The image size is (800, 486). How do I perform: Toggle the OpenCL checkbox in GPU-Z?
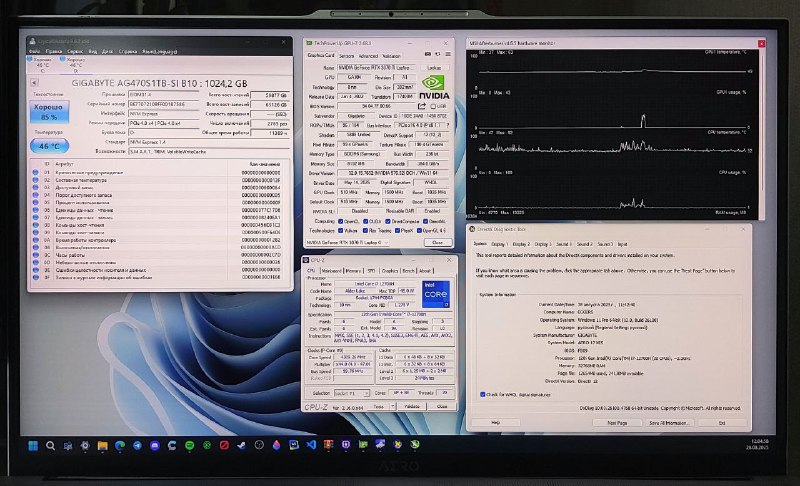(x=341, y=221)
